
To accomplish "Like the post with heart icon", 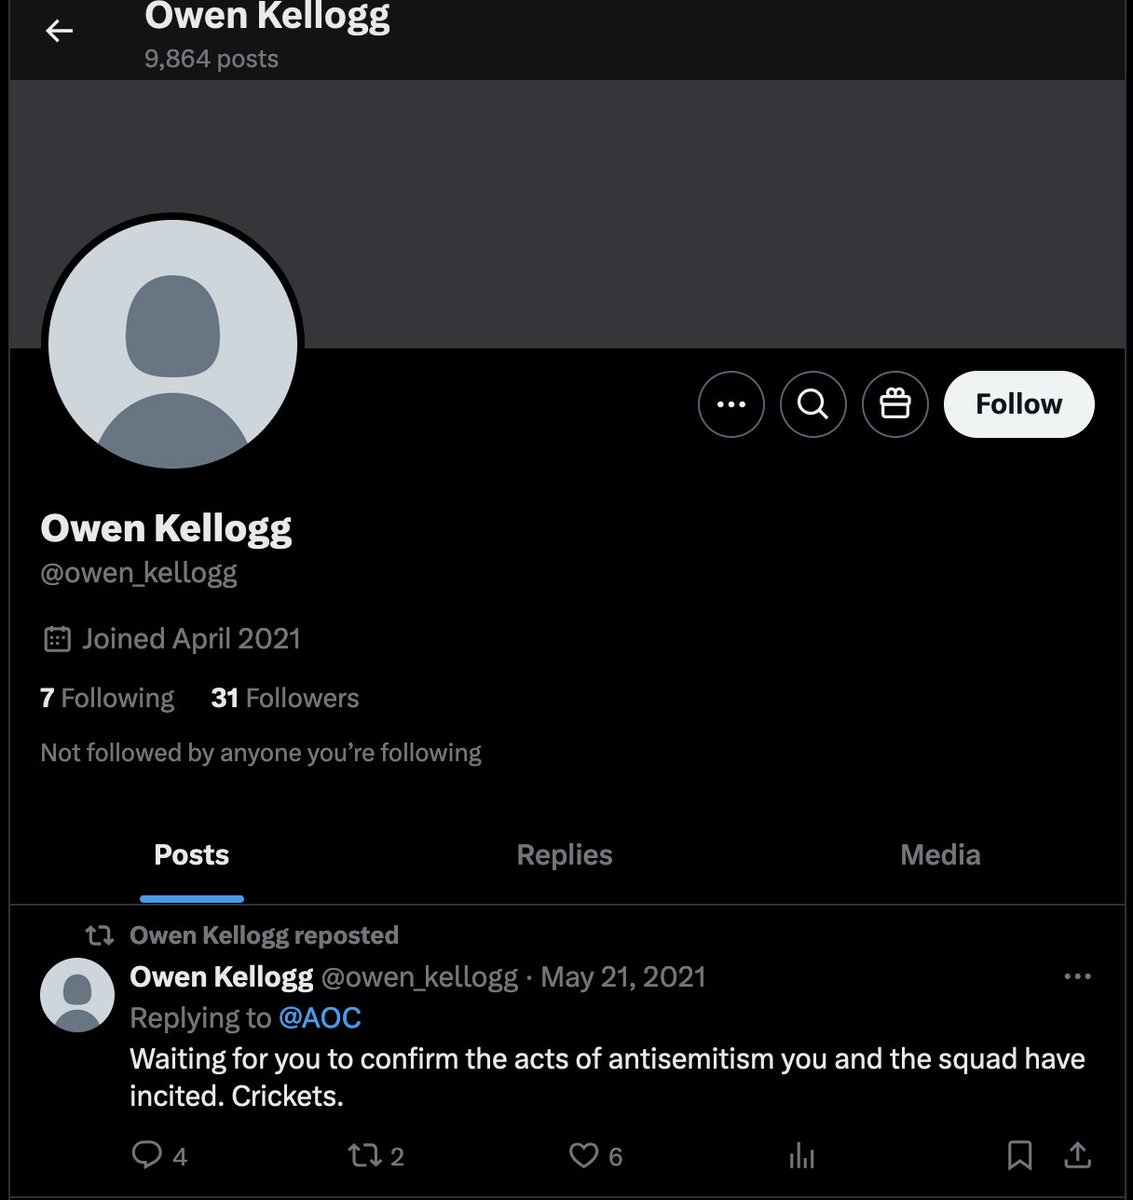I will click(583, 1155).
